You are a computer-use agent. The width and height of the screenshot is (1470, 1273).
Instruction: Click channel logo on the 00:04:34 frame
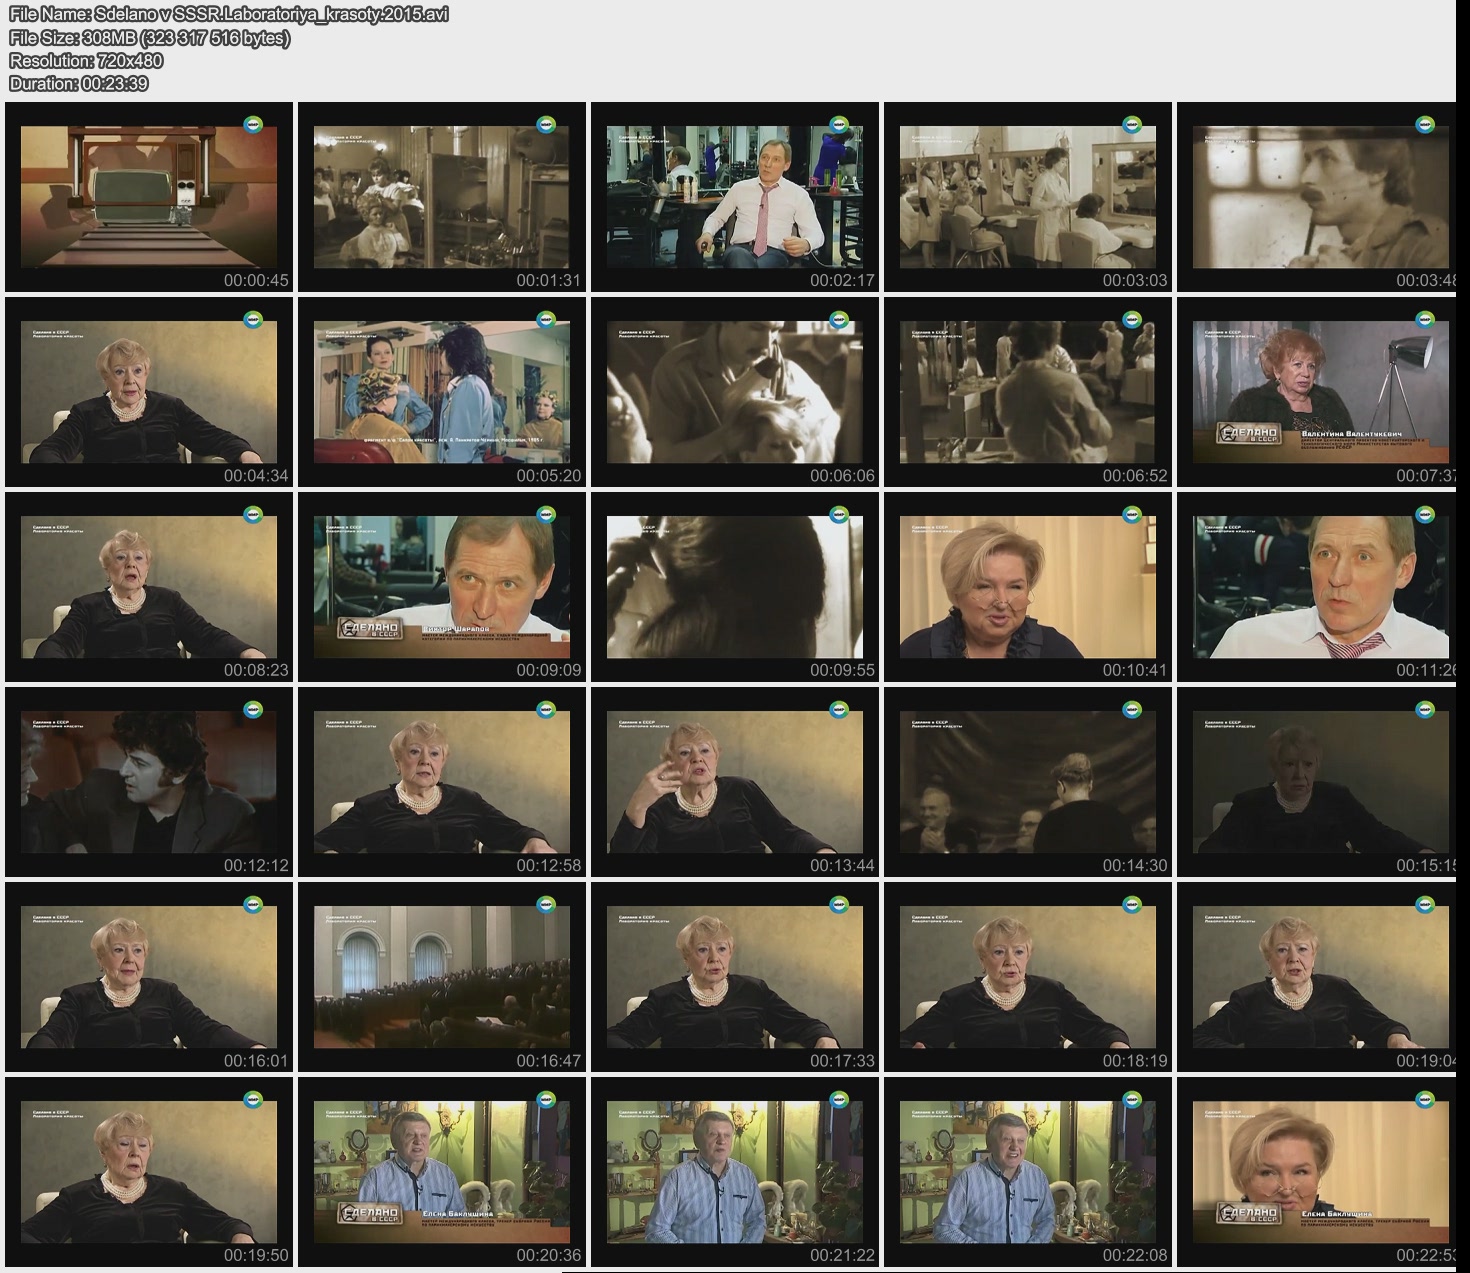(254, 320)
